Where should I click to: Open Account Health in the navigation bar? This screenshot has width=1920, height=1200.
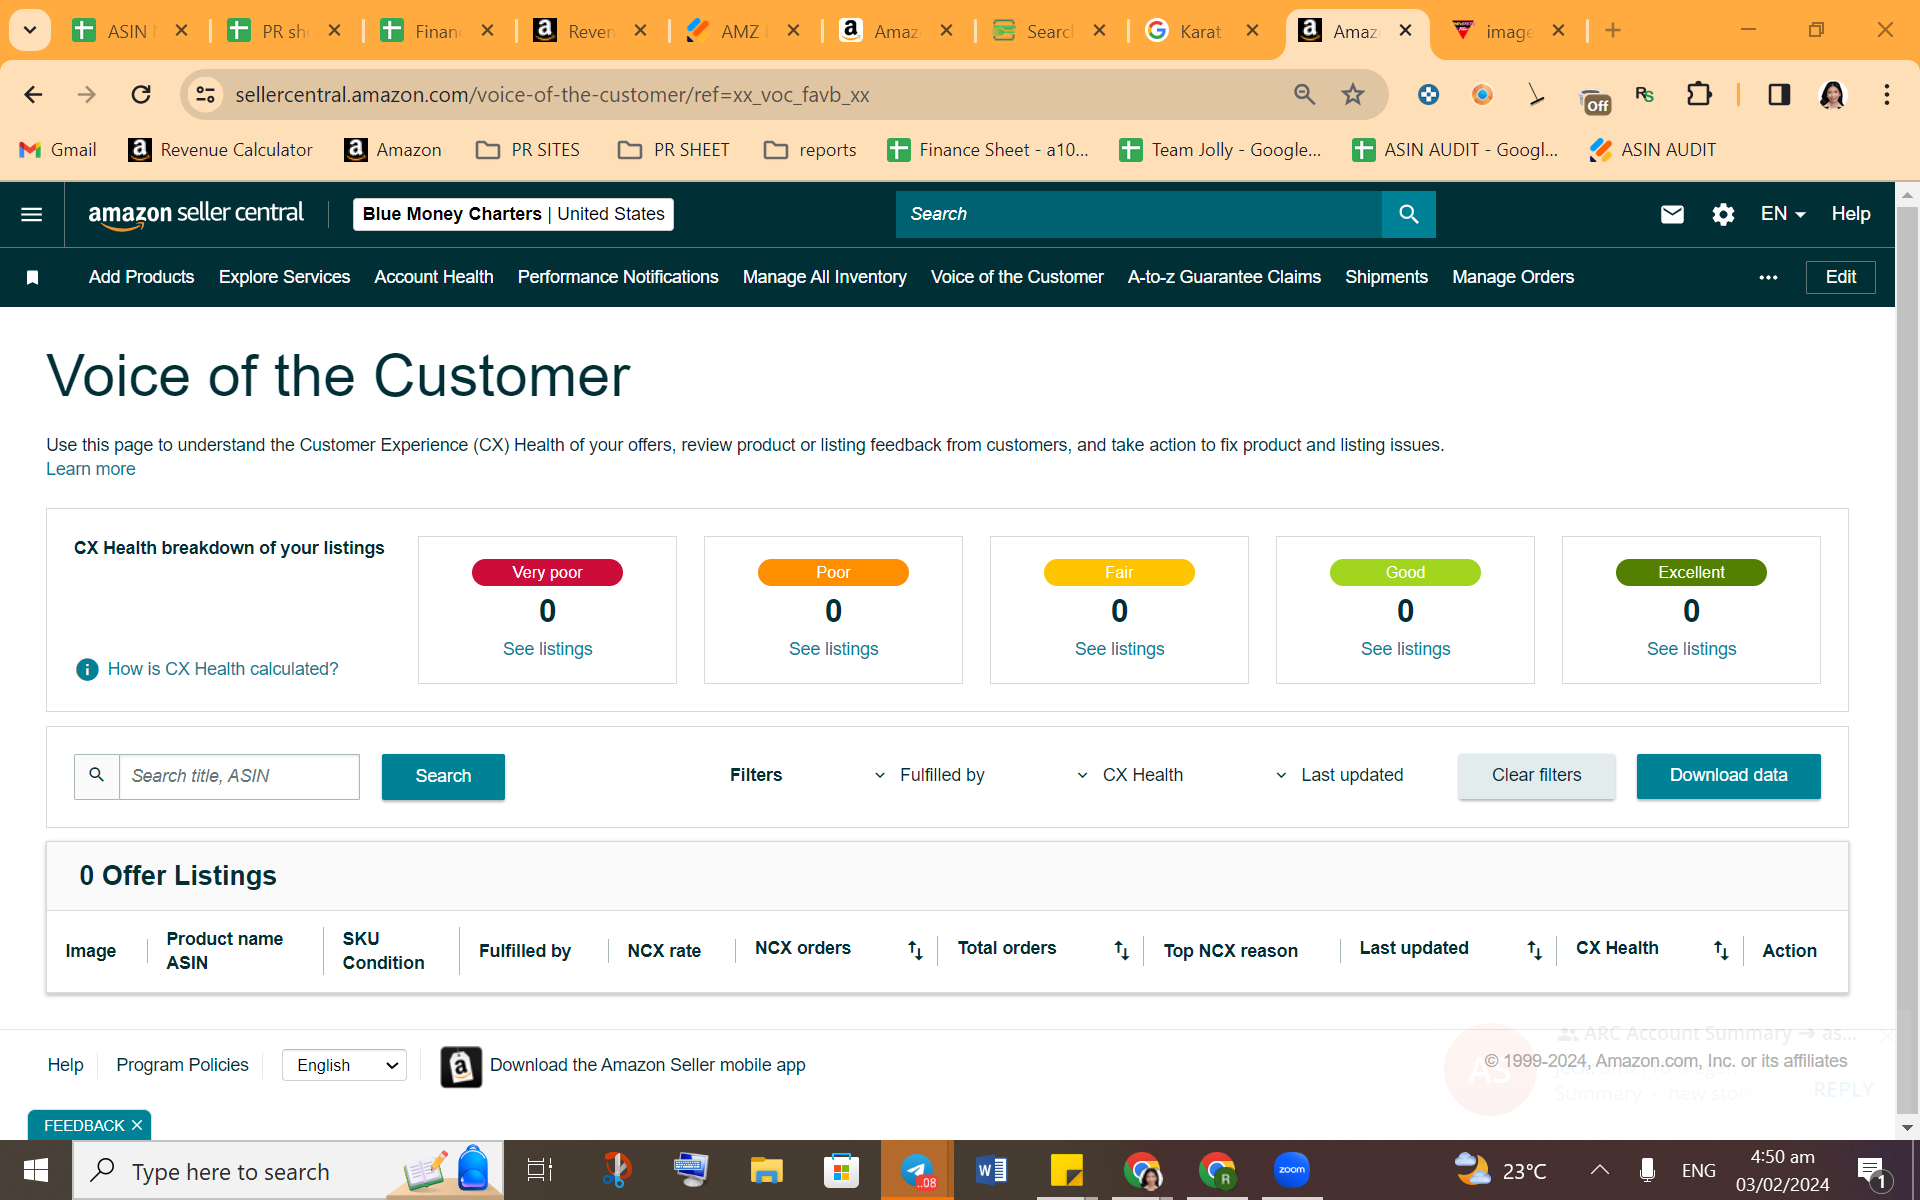(434, 277)
